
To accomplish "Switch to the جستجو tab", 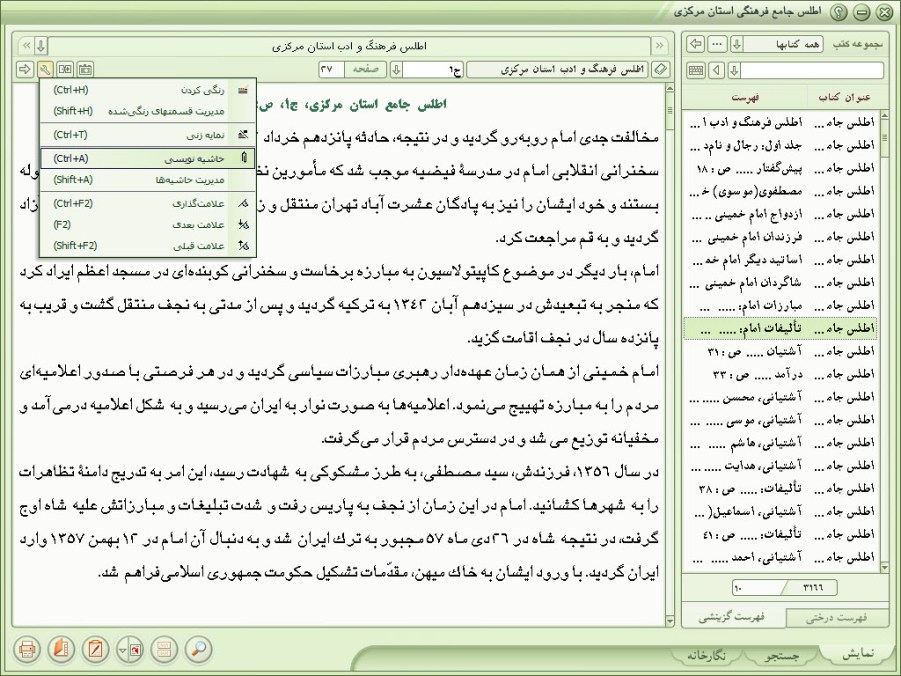I will [781, 655].
